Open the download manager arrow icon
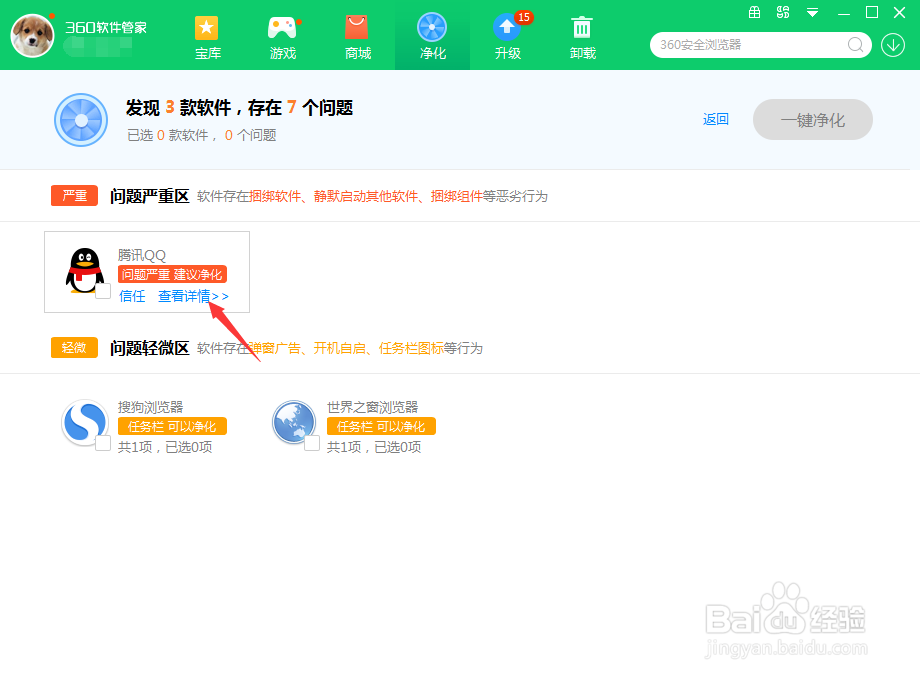The height and width of the screenshot is (680, 920). click(892, 45)
